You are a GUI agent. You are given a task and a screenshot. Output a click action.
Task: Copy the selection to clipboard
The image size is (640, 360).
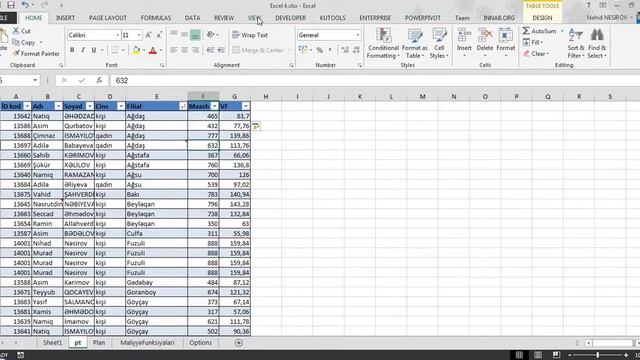[x=24, y=42]
